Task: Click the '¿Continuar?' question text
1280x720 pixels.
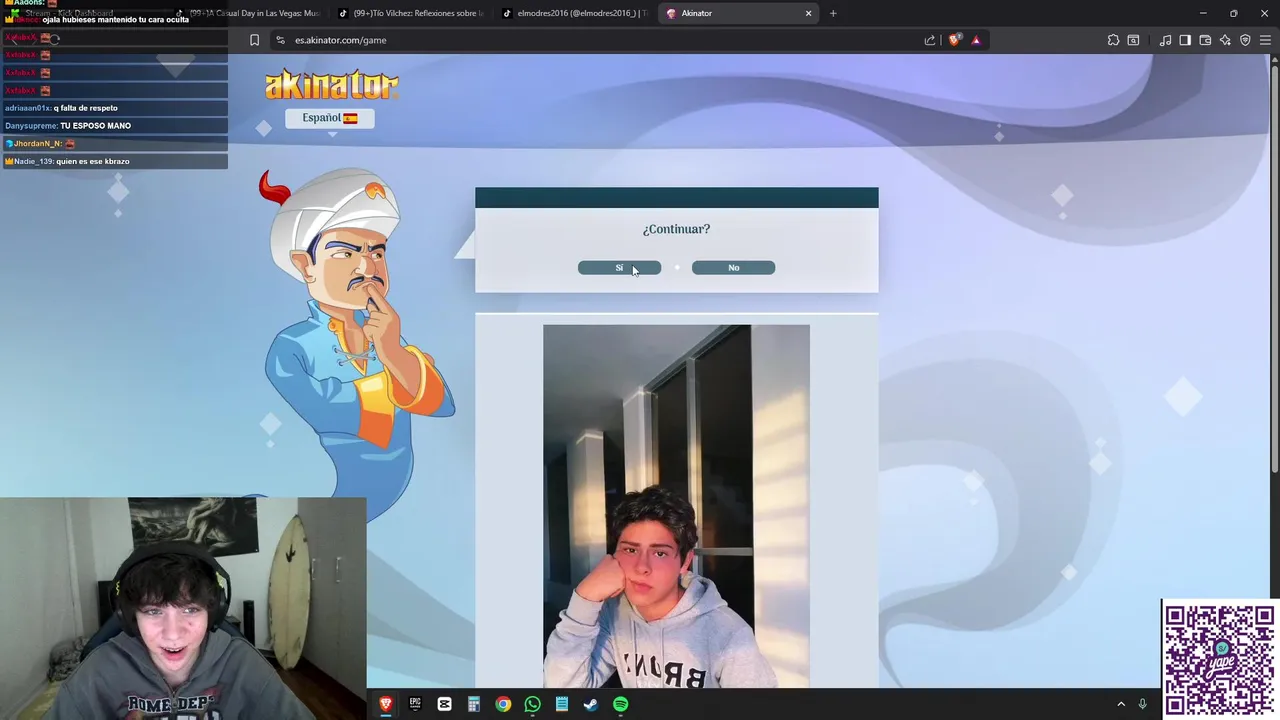Action: 676,229
